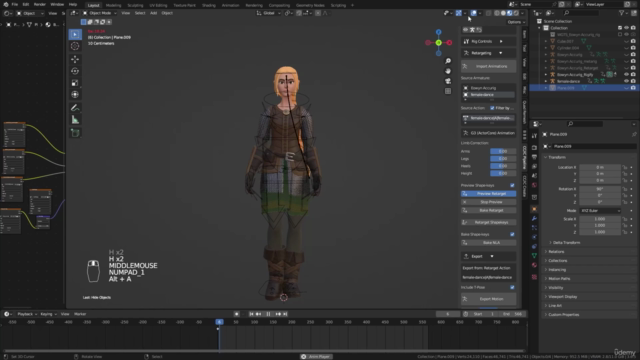Select the Select Box tool
Image resolution: width=640 pixels, height=360 pixels.
pyautogui.click(x=75, y=34)
